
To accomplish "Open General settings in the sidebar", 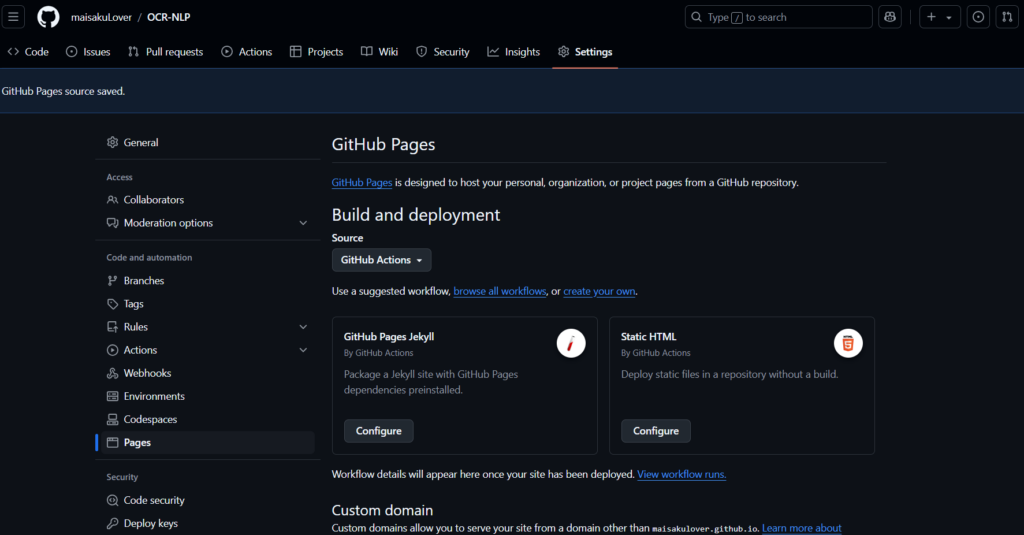I will click(x=208, y=142).
